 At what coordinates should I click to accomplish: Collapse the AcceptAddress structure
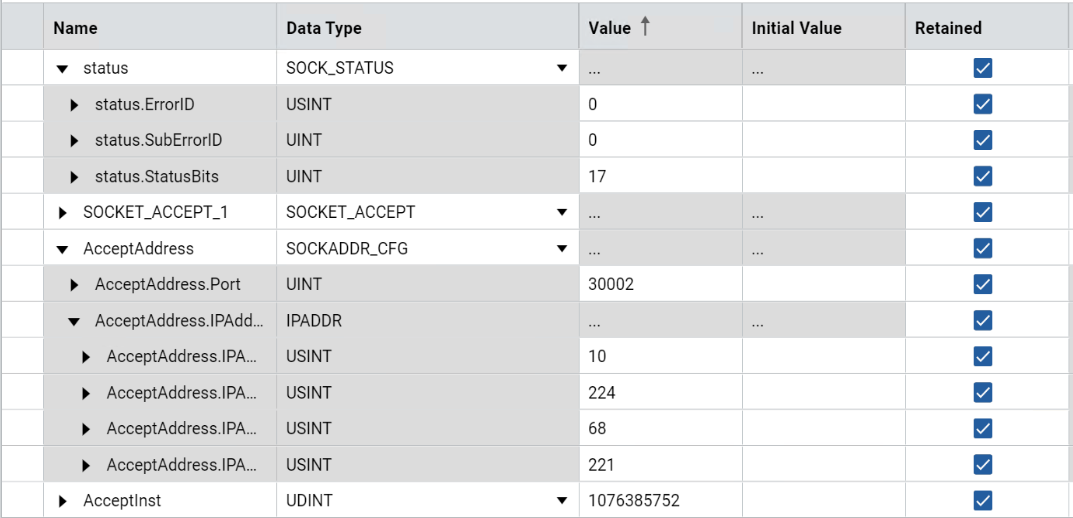click(x=63, y=249)
